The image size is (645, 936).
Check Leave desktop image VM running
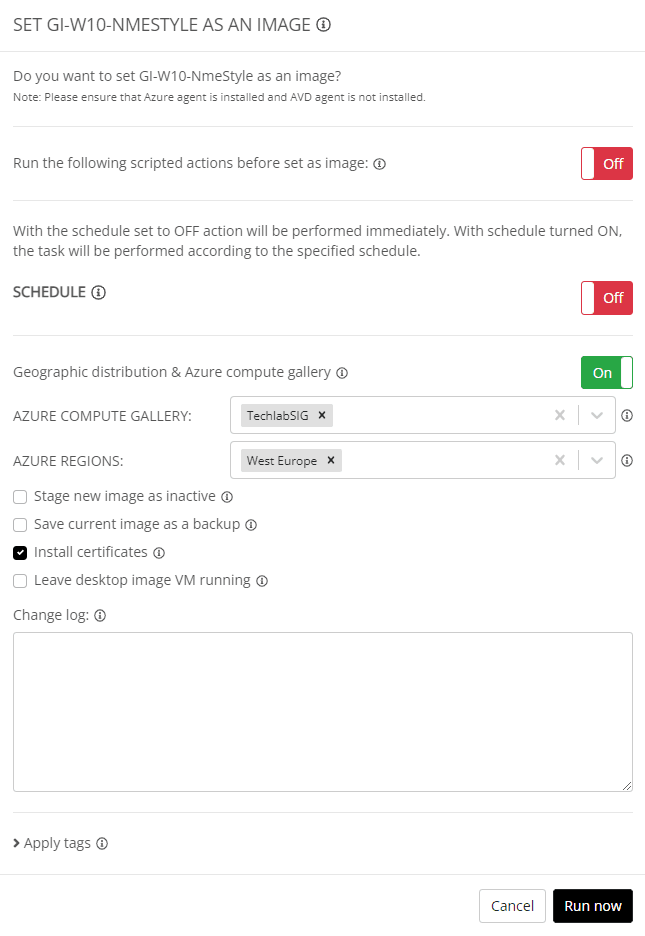pos(20,580)
